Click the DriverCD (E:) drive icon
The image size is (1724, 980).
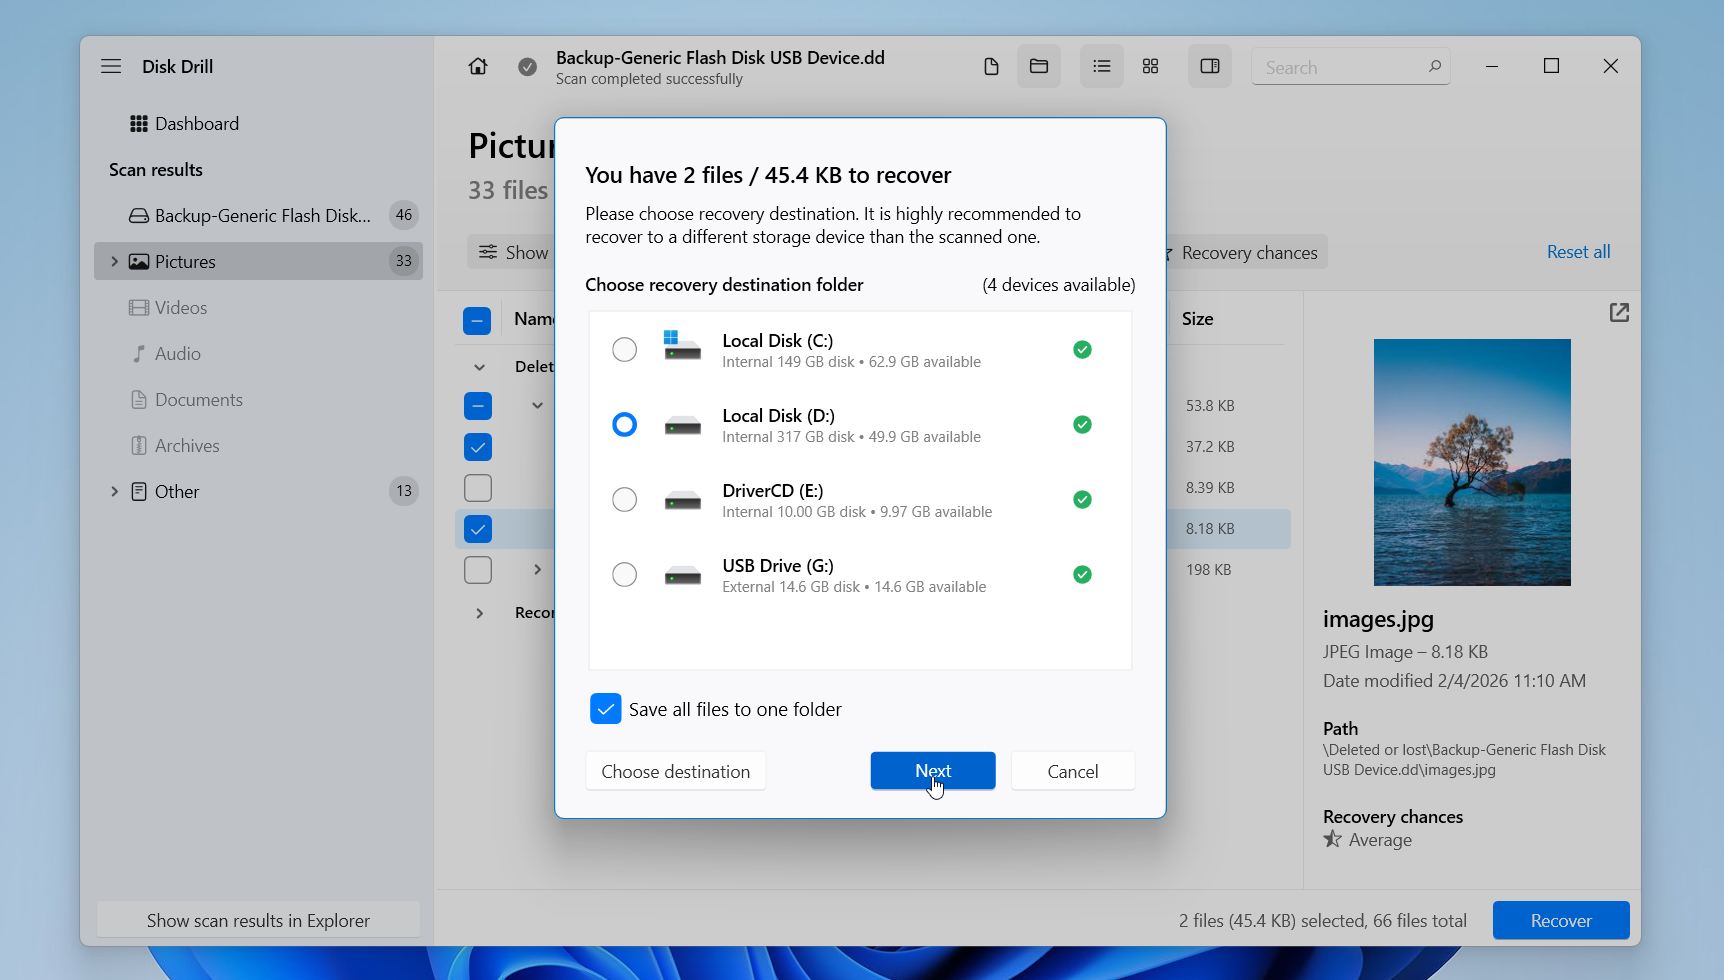pos(682,501)
